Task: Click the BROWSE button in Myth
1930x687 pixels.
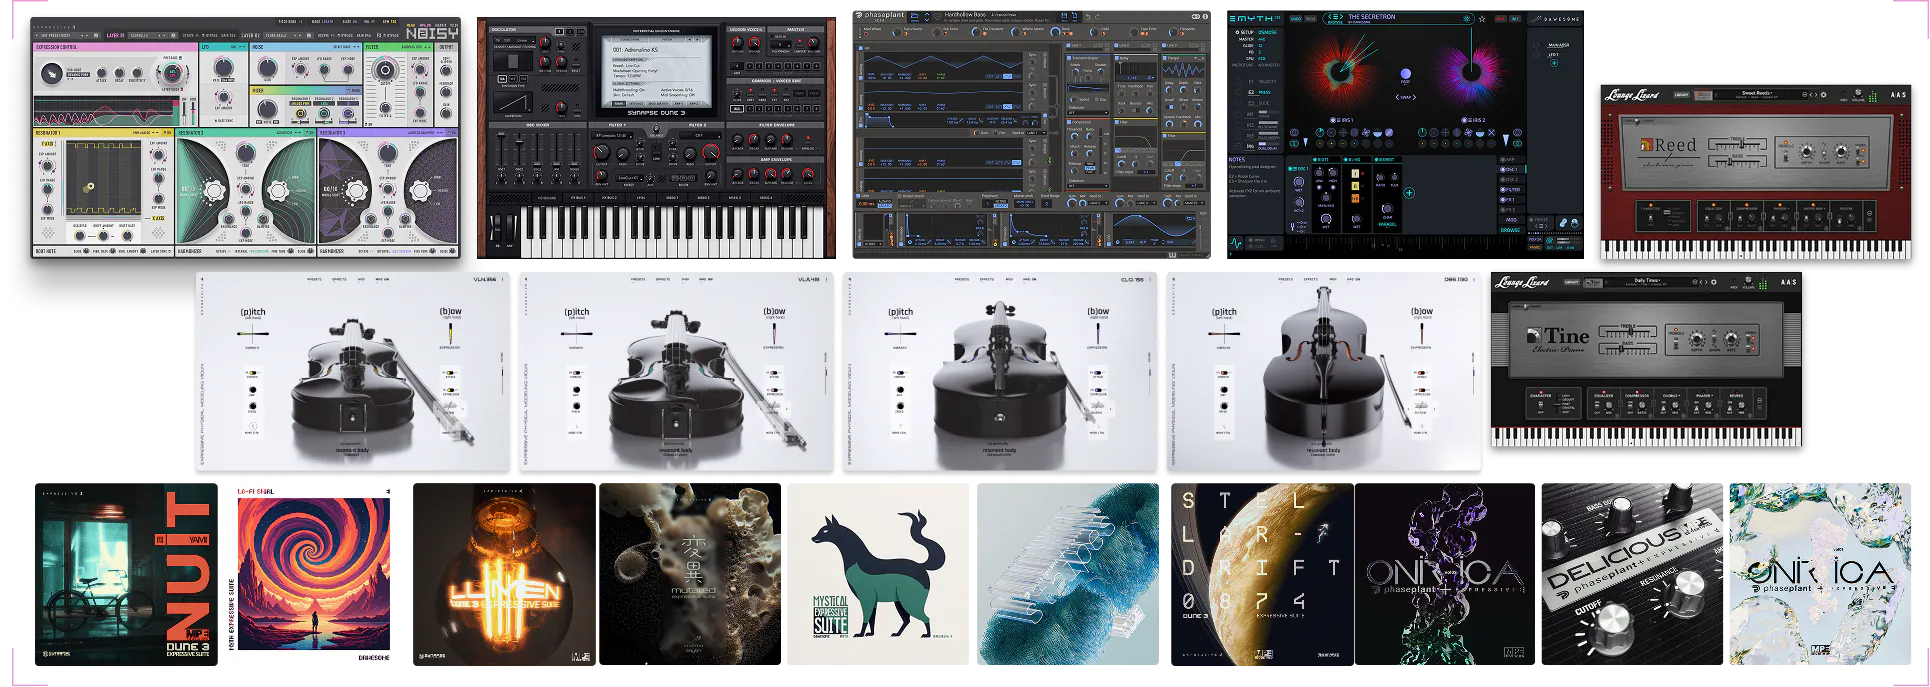Action: click(1510, 230)
